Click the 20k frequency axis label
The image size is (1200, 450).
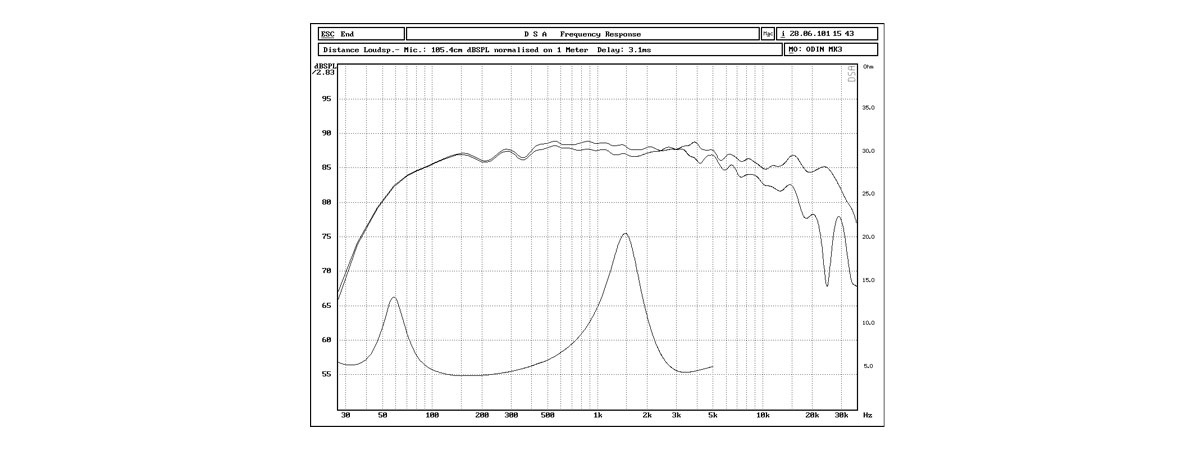click(x=813, y=414)
